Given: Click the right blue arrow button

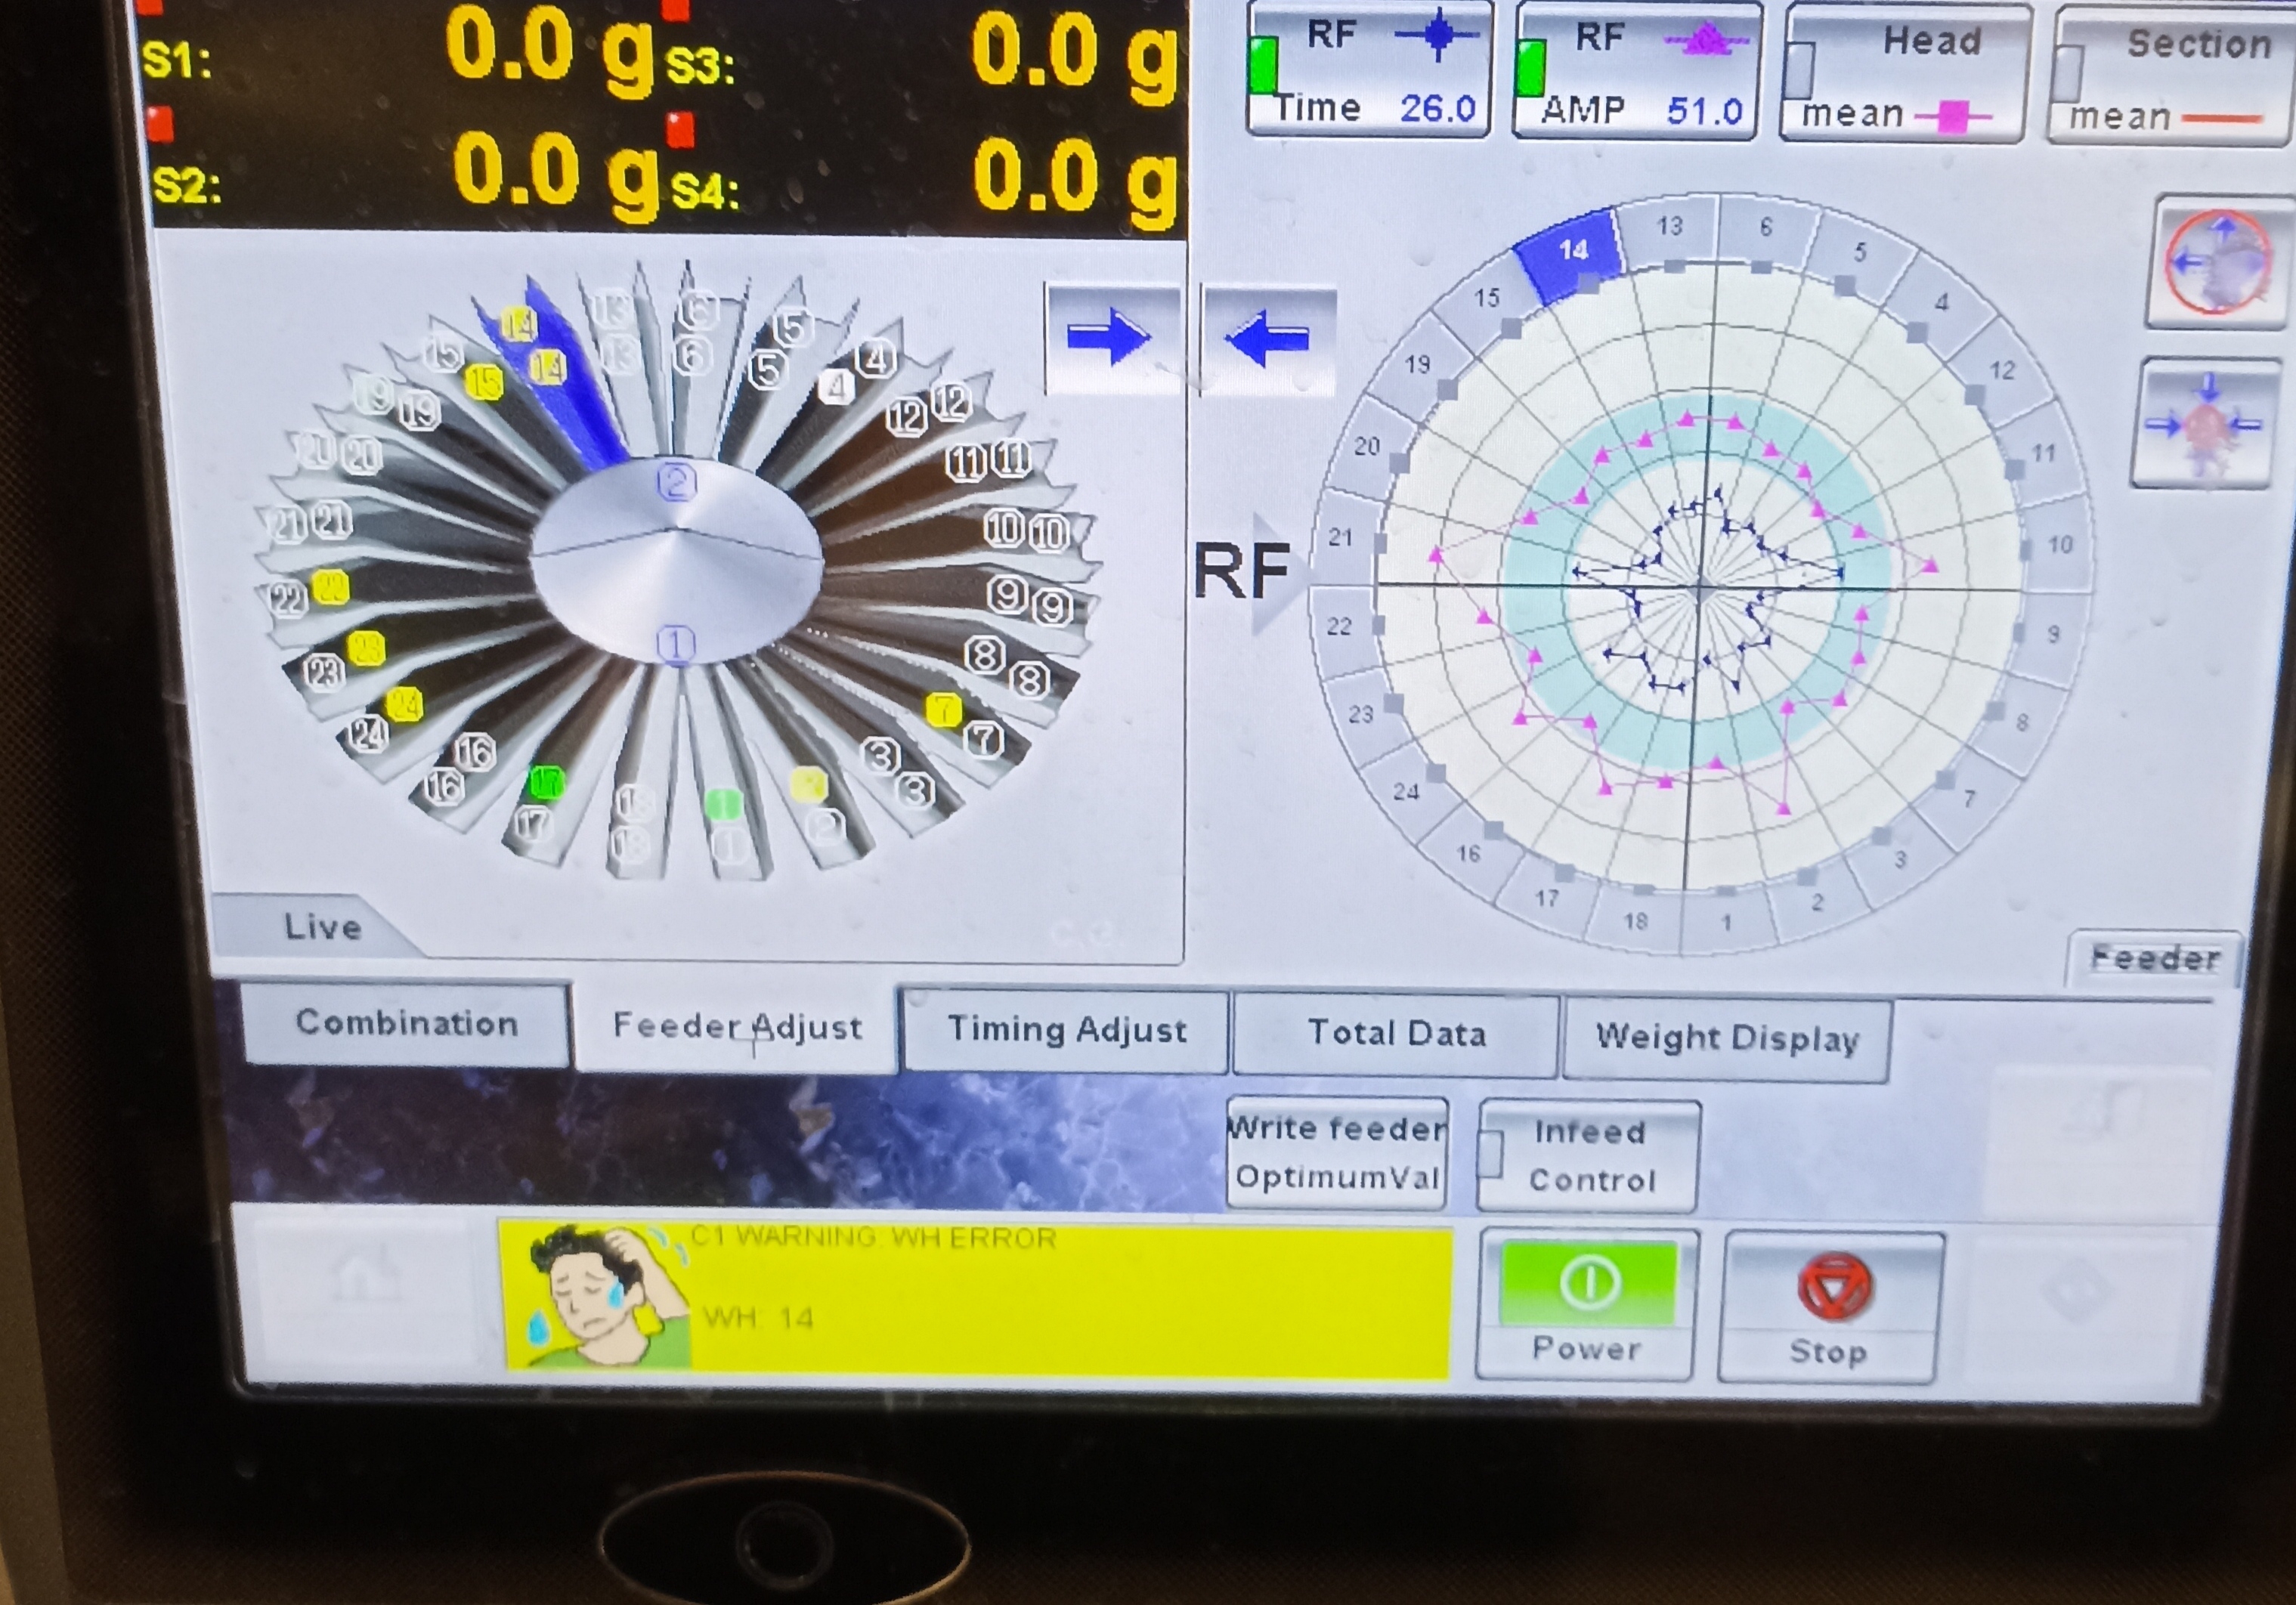Looking at the screenshot, I should point(1111,338).
